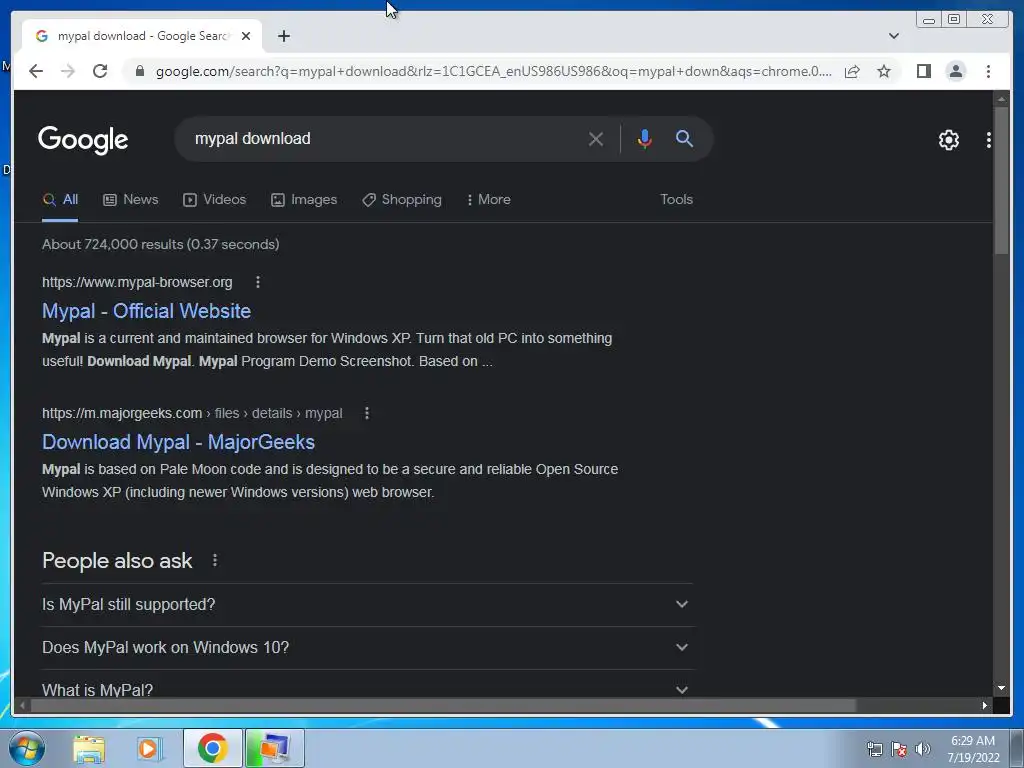Open Google apps dots beside the gear
The image size is (1024, 768).
[x=989, y=140]
